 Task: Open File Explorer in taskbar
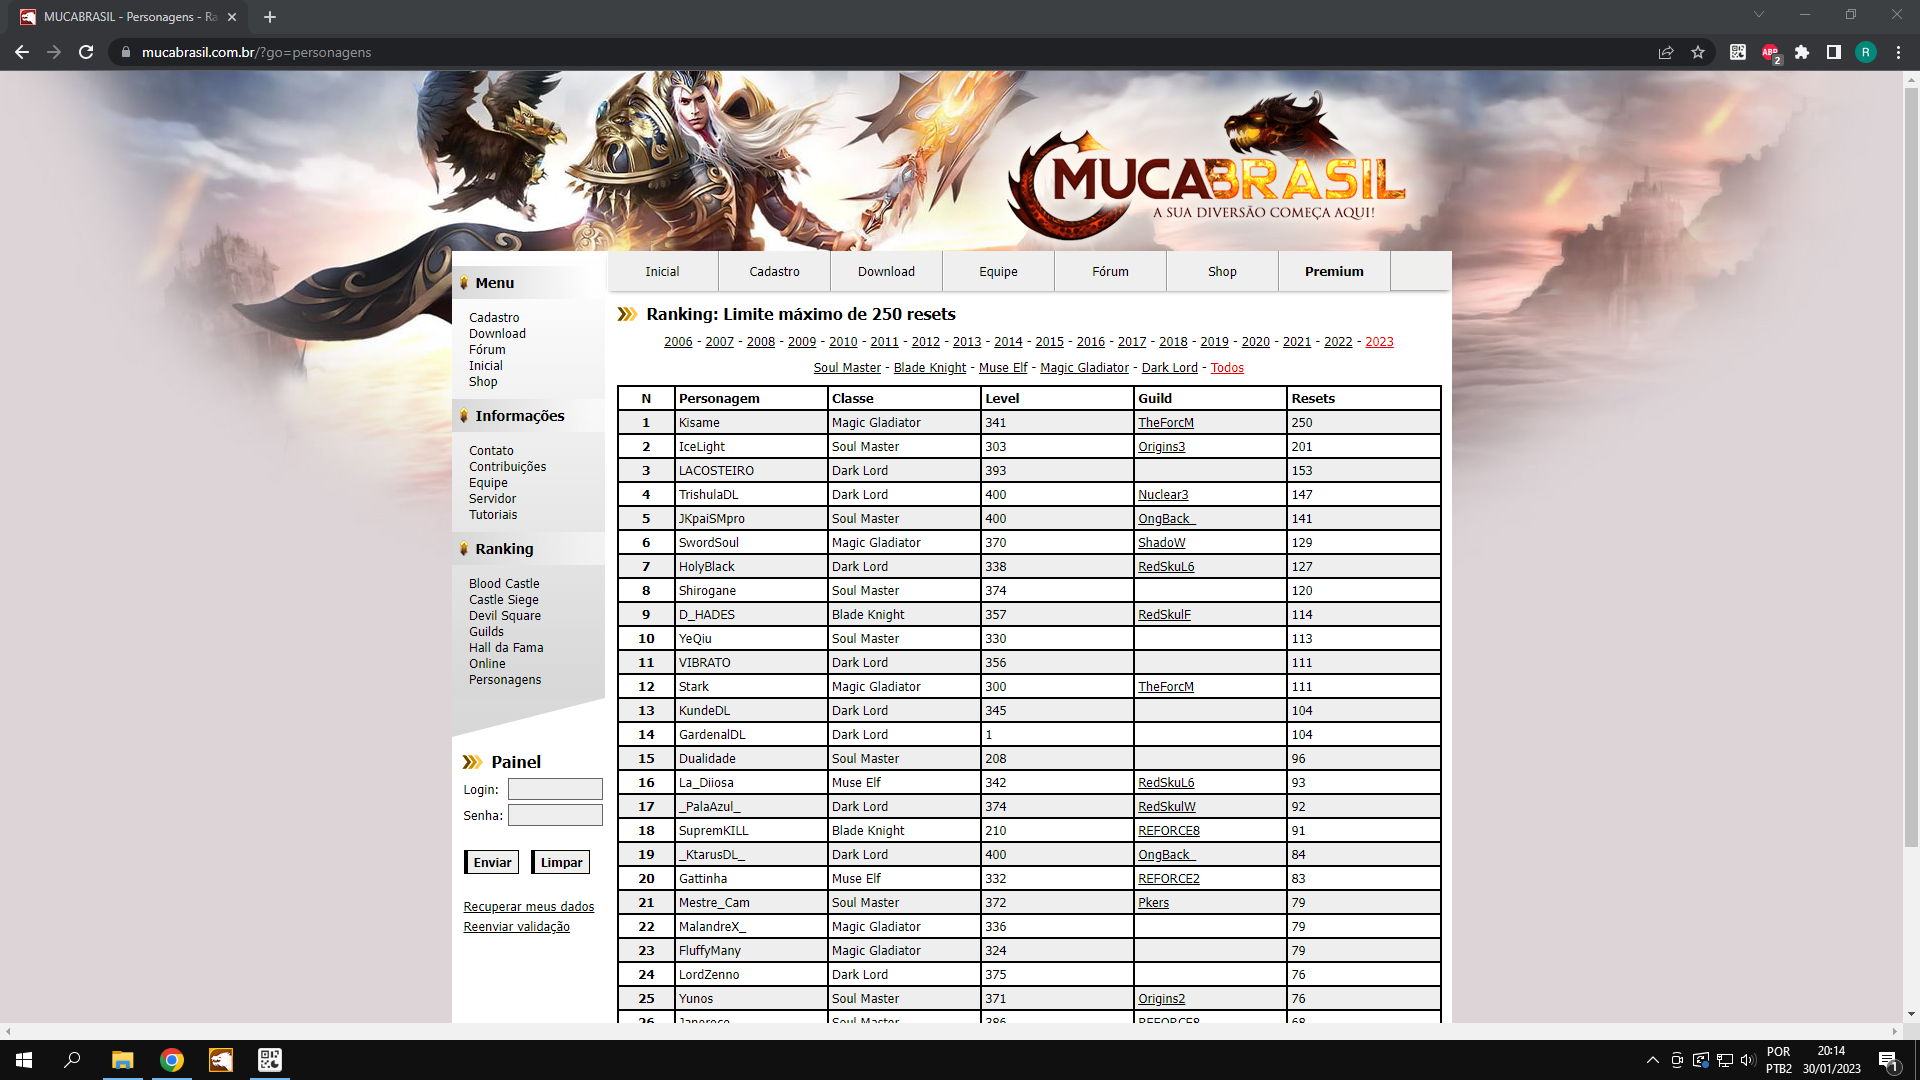122,1060
